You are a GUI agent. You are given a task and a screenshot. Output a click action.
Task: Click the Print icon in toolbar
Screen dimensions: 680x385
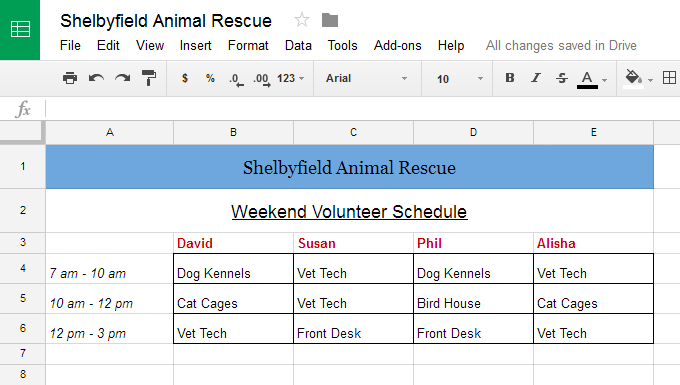pyautogui.click(x=70, y=78)
